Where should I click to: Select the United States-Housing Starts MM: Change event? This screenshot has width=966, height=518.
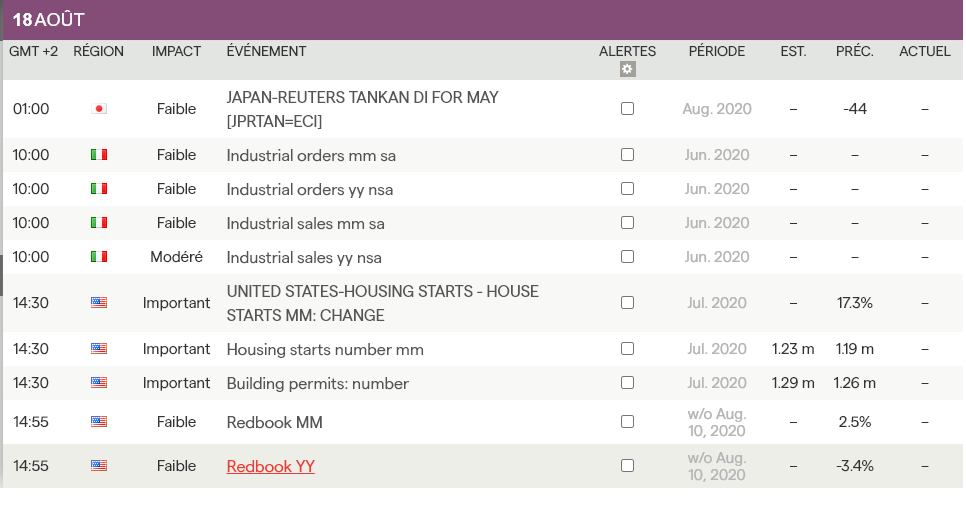[x=382, y=303]
